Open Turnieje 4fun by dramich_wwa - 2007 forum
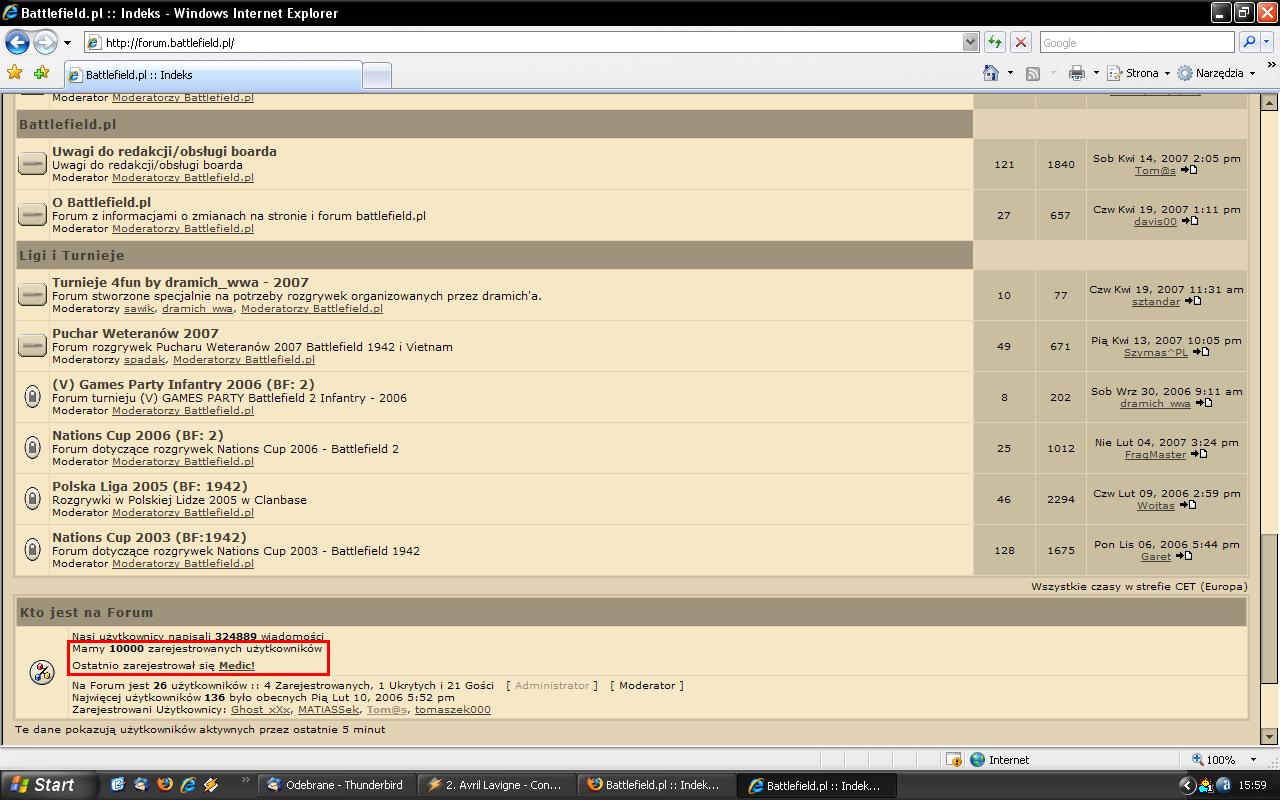This screenshot has height=800, width=1280. pos(180,283)
